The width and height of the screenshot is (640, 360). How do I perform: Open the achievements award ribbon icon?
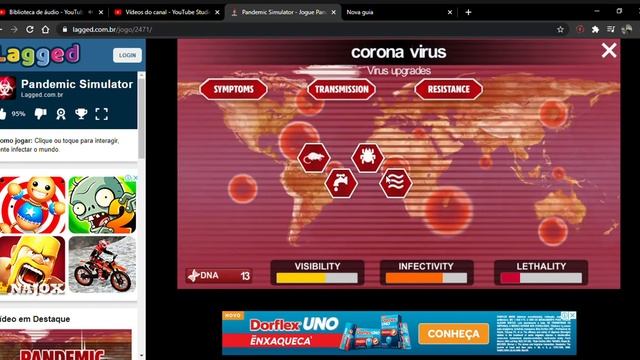coord(61,114)
